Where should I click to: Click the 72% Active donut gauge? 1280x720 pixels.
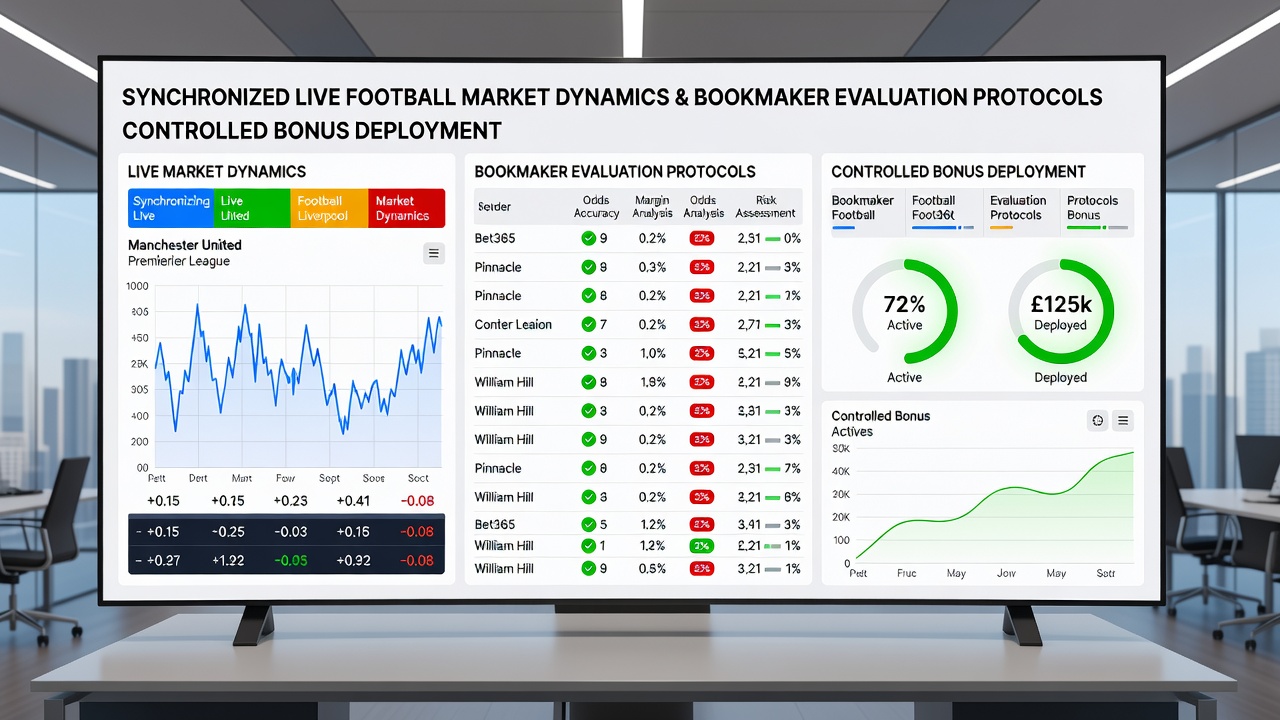tap(904, 312)
